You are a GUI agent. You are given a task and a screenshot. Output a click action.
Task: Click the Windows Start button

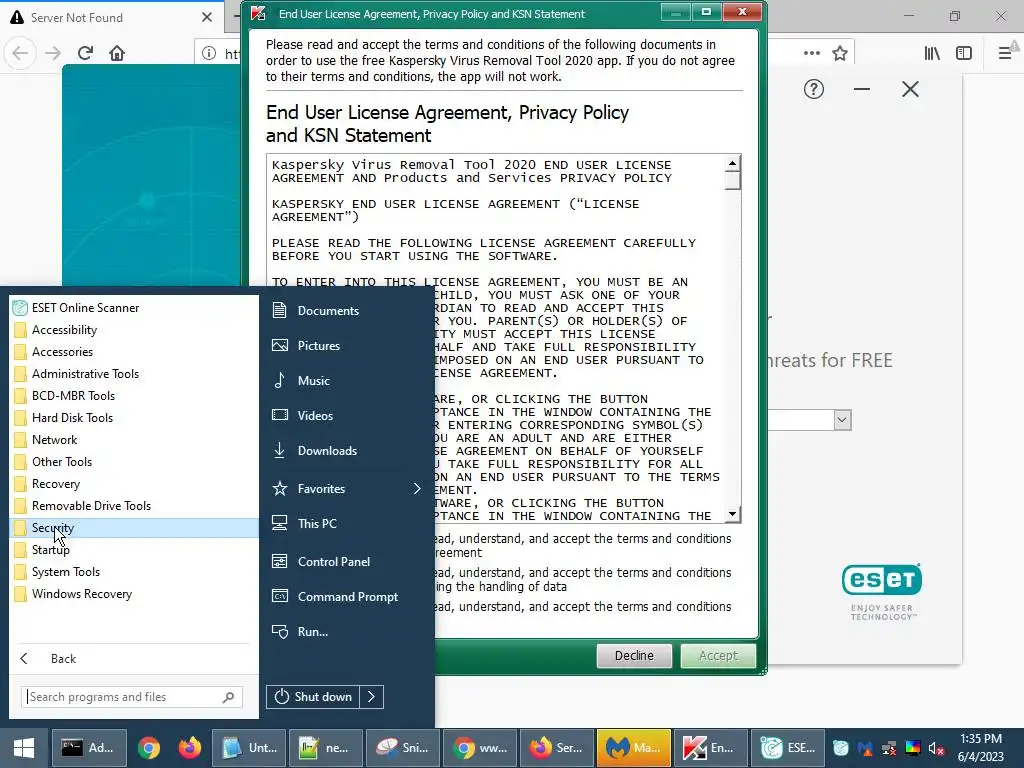[24, 748]
